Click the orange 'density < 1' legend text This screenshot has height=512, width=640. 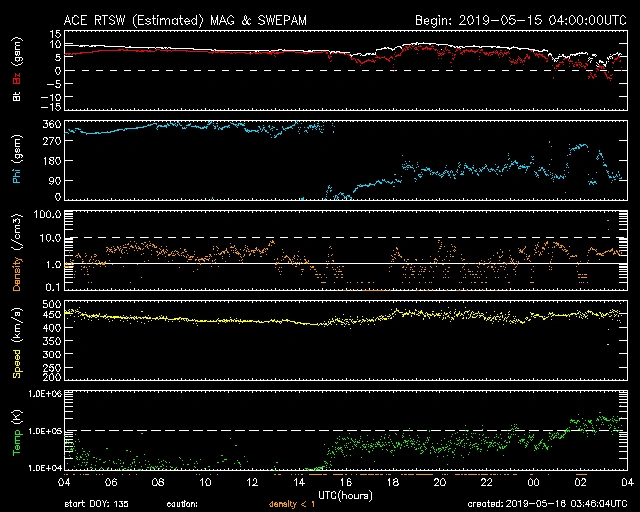click(x=292, y=504)
